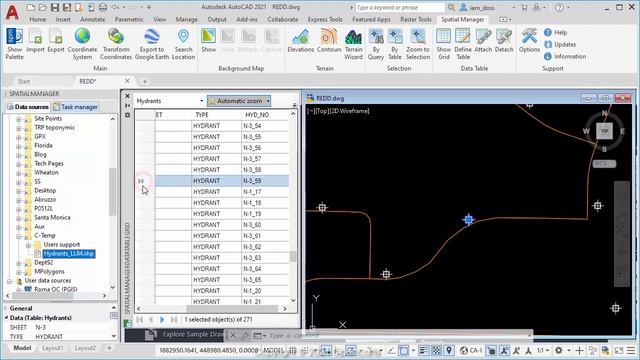The width and height of the screenshot is (640, 360).
Task: Click Zoom to Selection
Action: 418,44
